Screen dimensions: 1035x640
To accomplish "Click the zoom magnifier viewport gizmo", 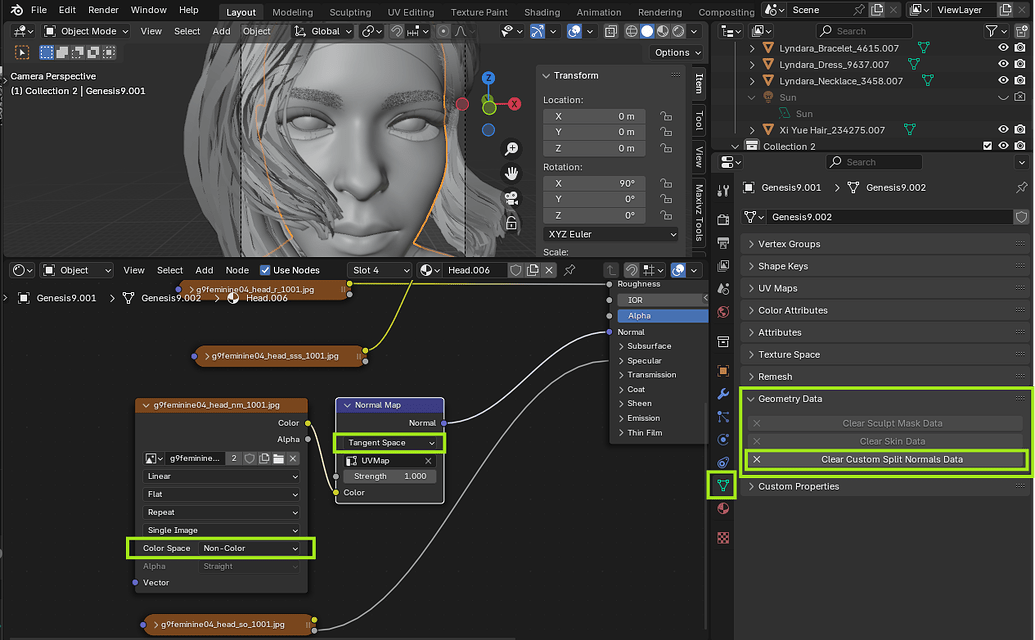I will tap(511, 149).
